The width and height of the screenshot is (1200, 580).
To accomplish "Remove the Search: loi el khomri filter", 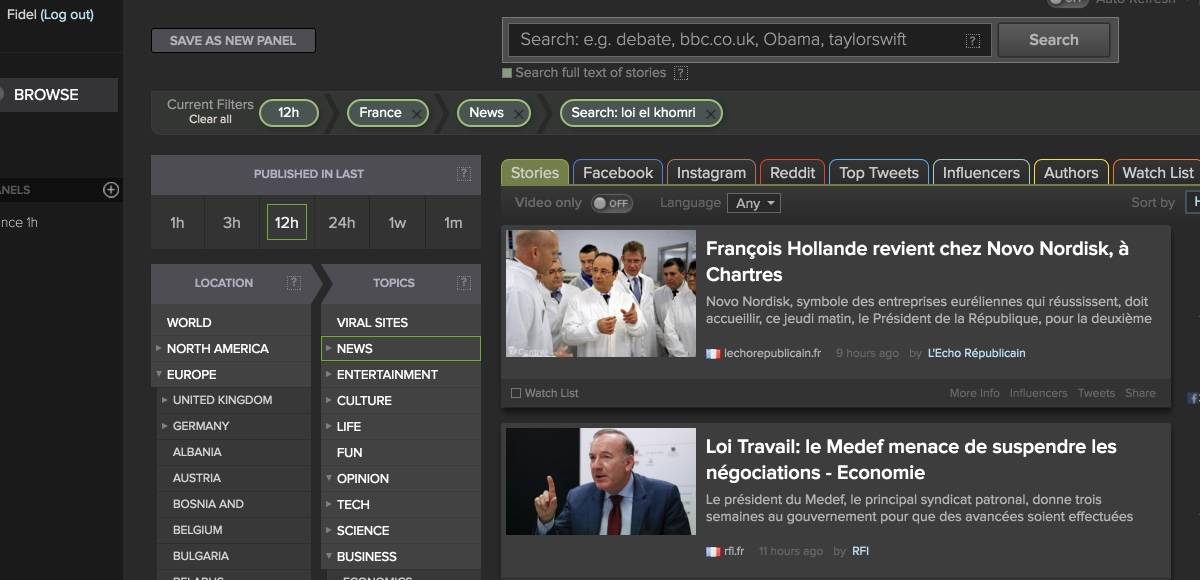I will (710, 114).
